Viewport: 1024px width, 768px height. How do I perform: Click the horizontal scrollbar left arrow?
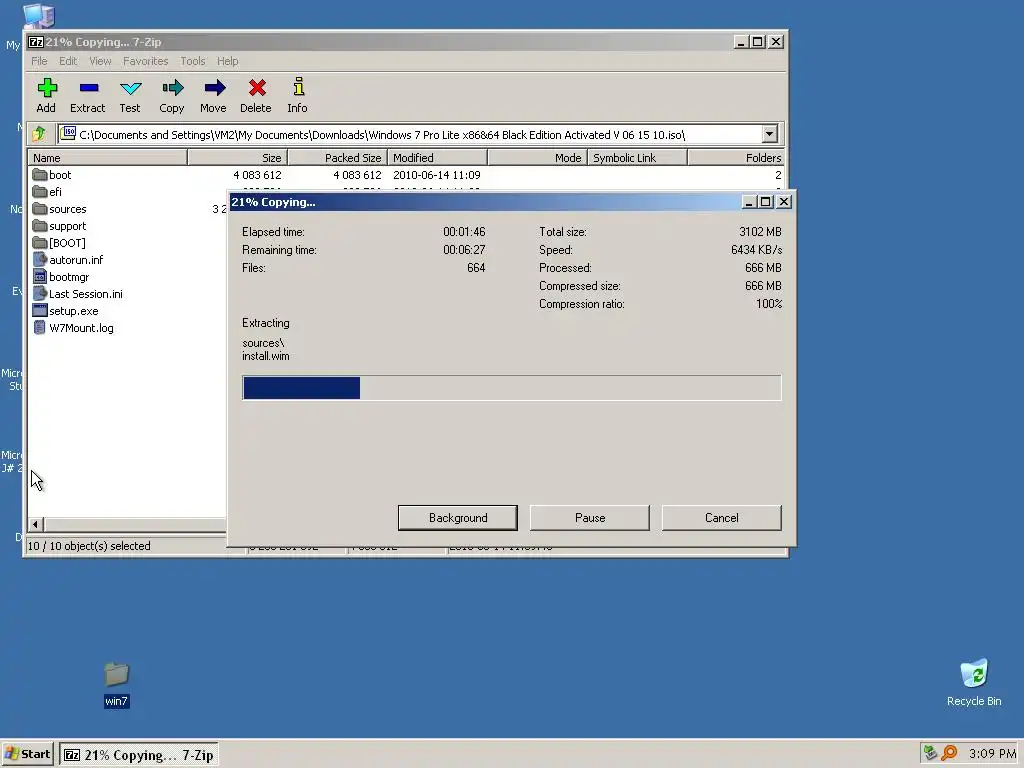36,524
